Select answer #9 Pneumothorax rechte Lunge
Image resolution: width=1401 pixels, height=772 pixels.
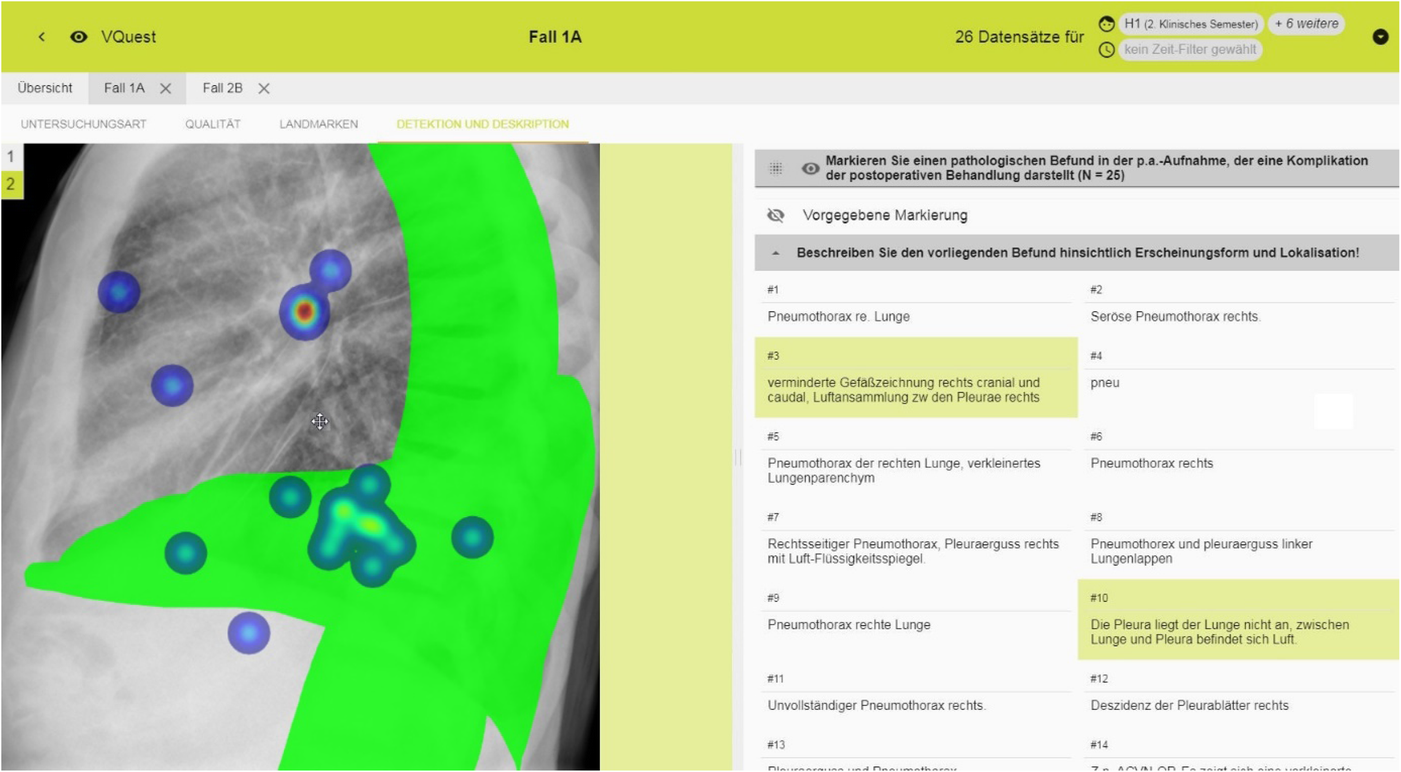pyautogui.click(x=916, y=620)
